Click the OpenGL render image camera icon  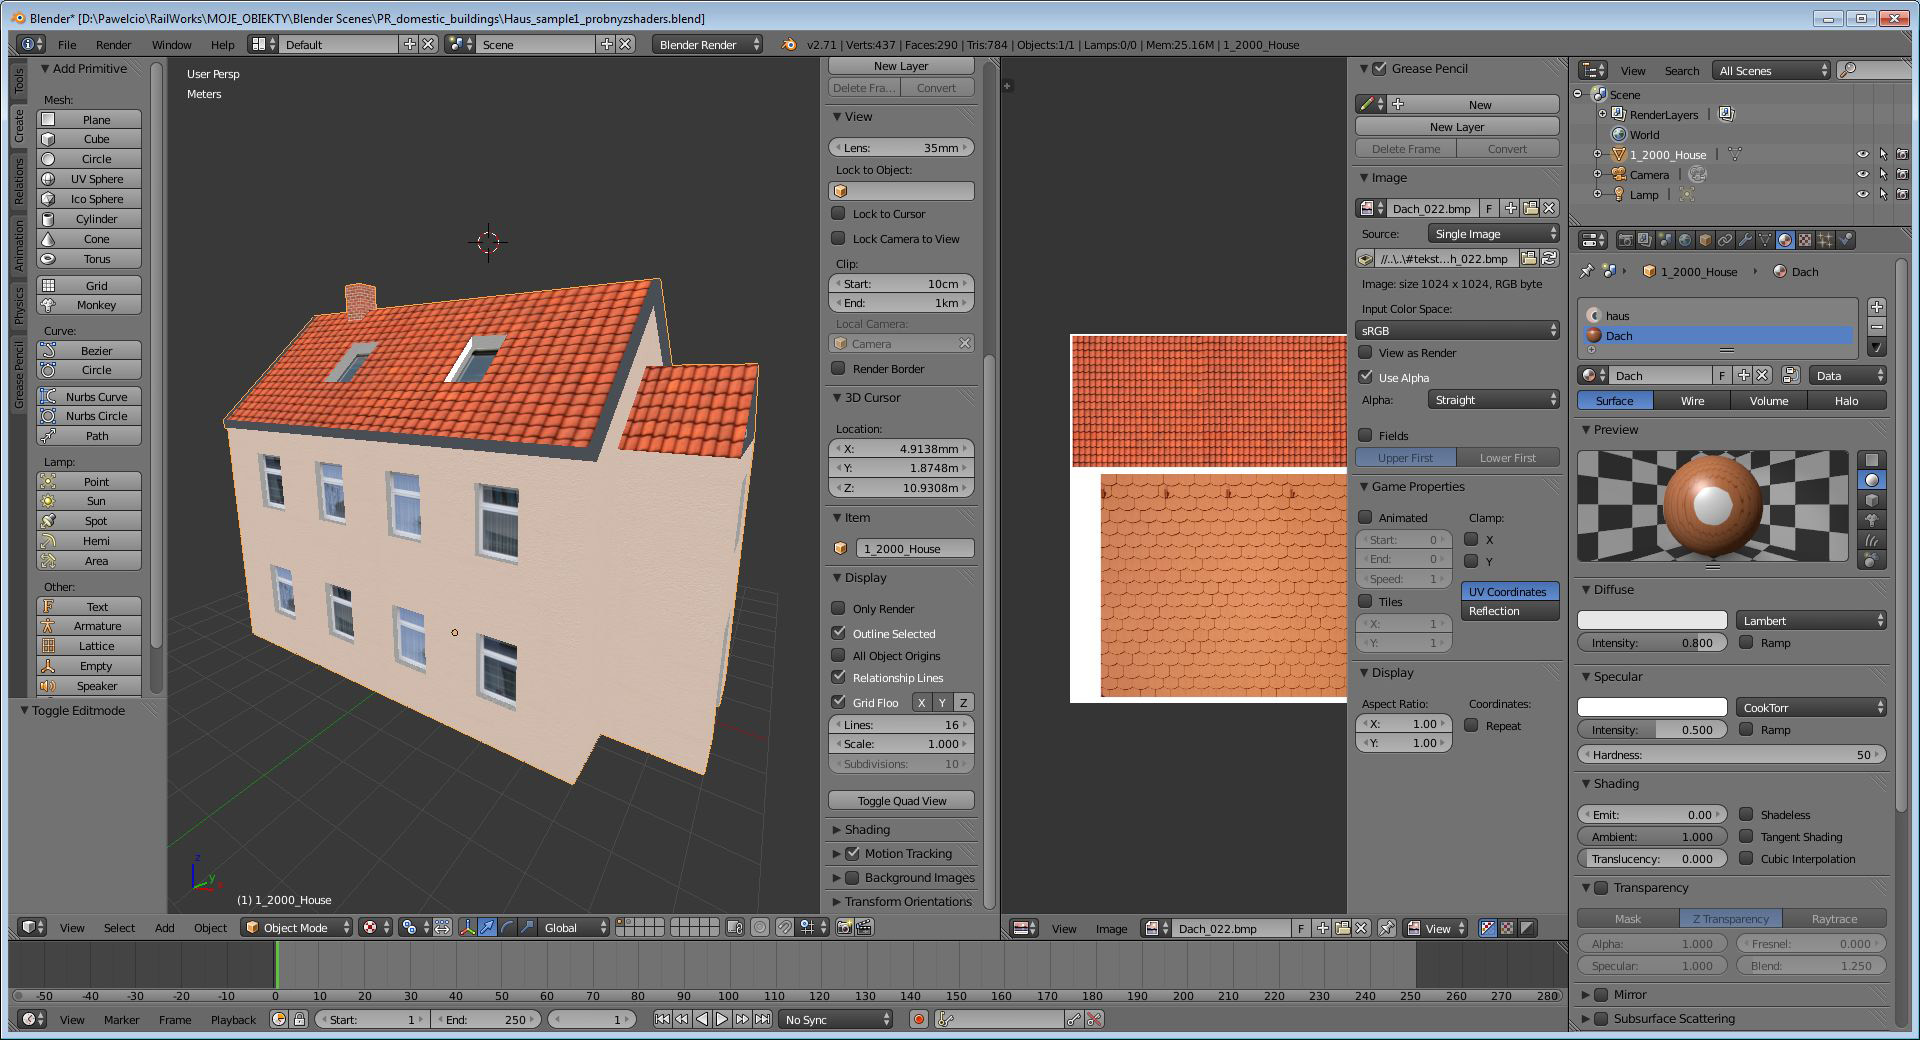(x=845, y=927)
